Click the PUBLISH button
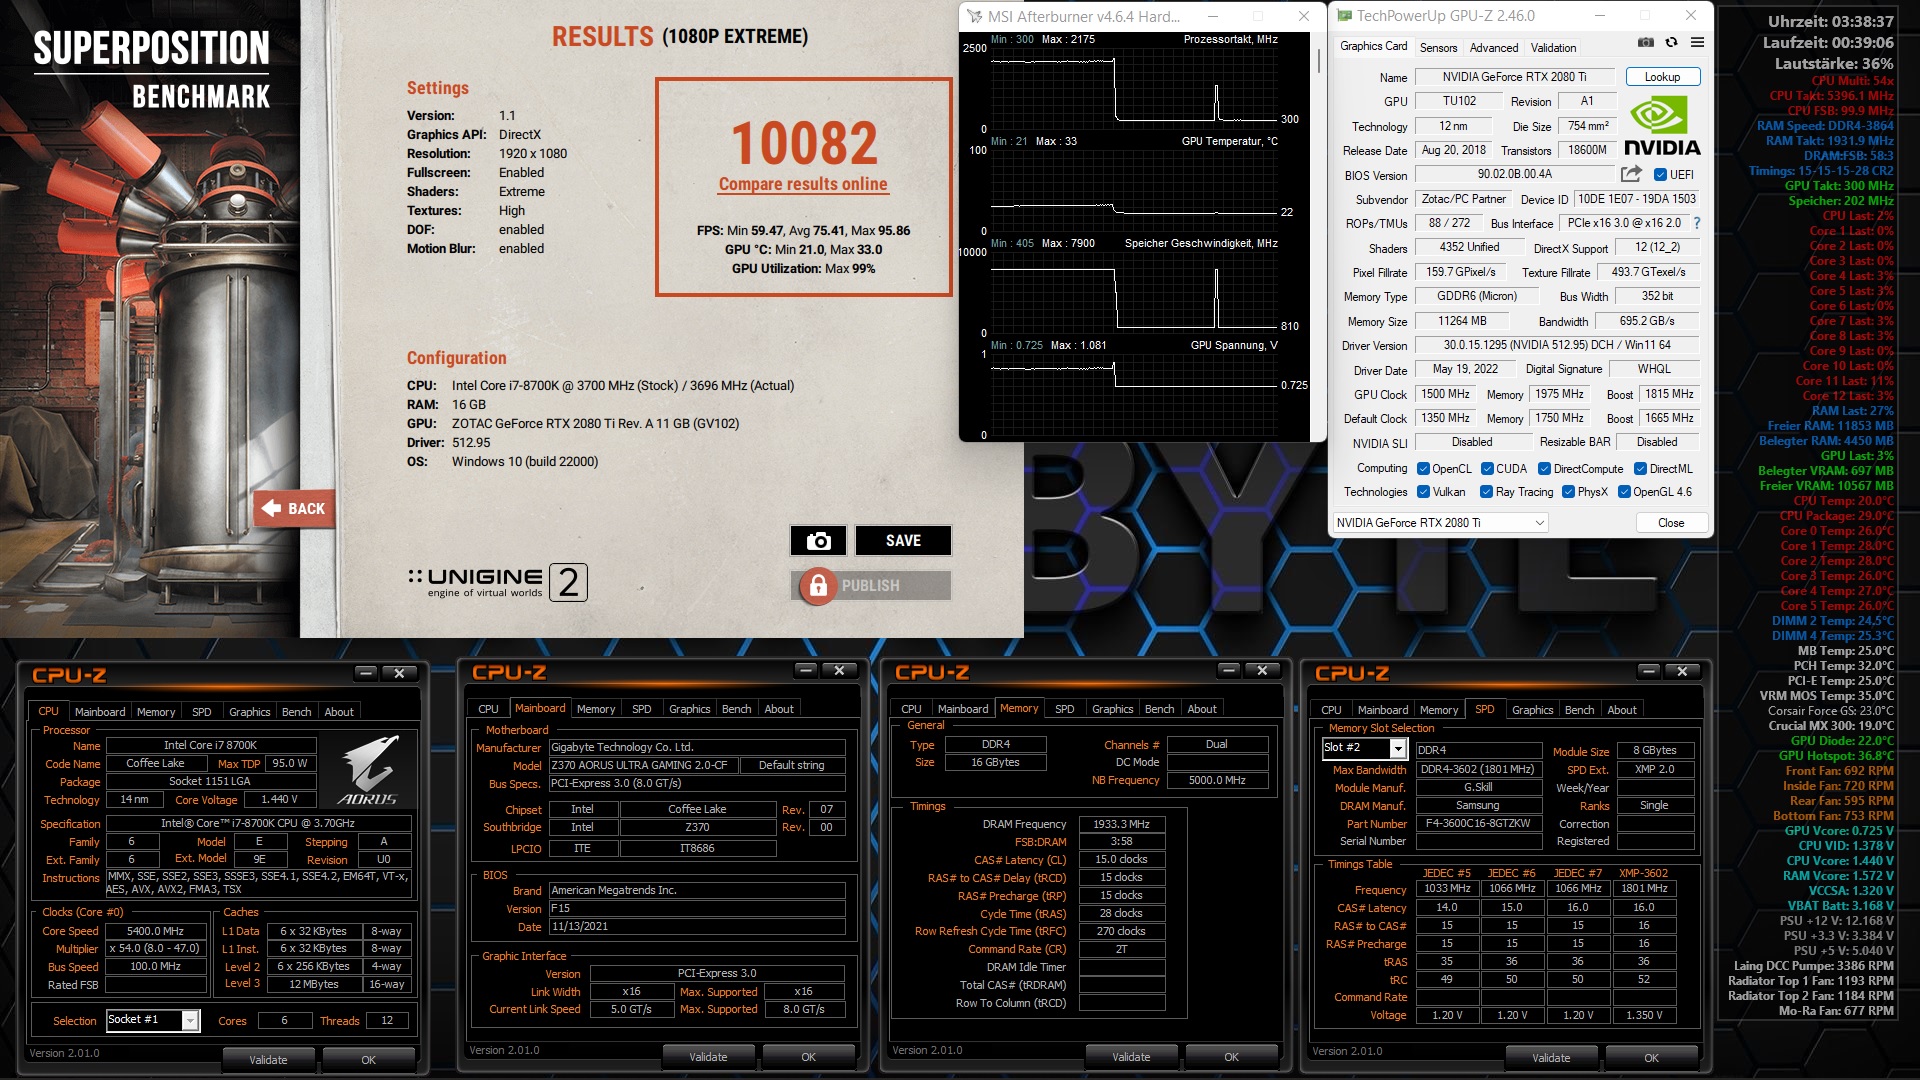Viewport: 1920px width, 1080px height. (871, 585)
